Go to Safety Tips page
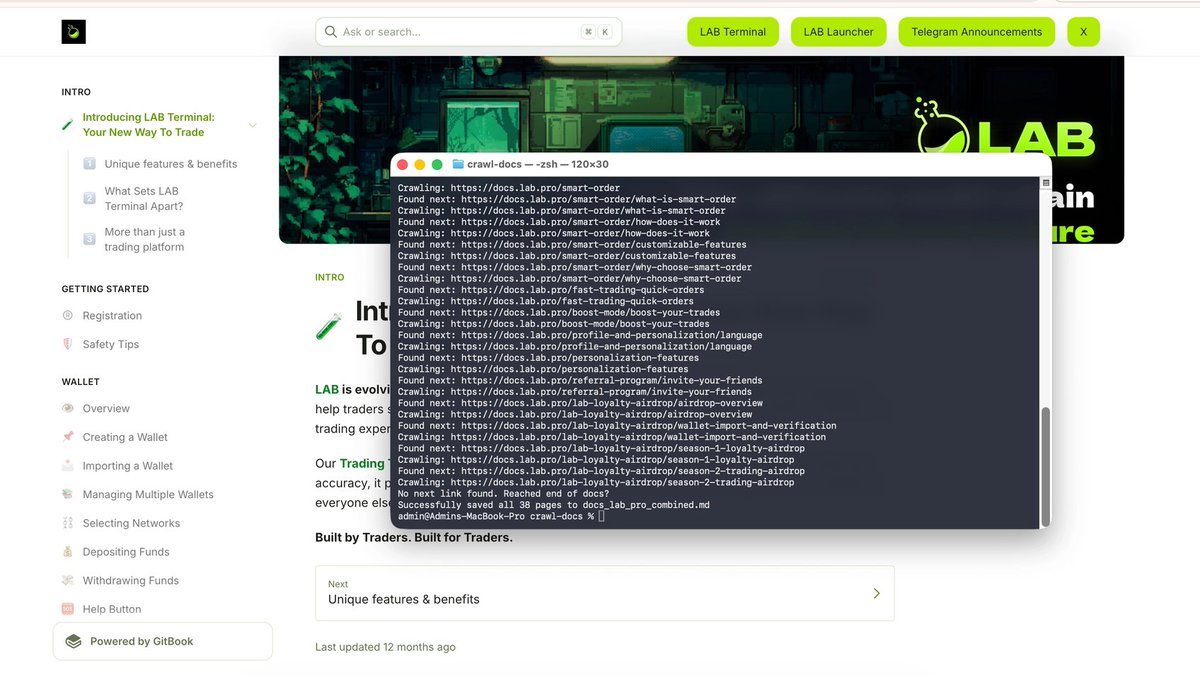The width and height of the screenshot is (1200, 675). (x=111, y=344)
